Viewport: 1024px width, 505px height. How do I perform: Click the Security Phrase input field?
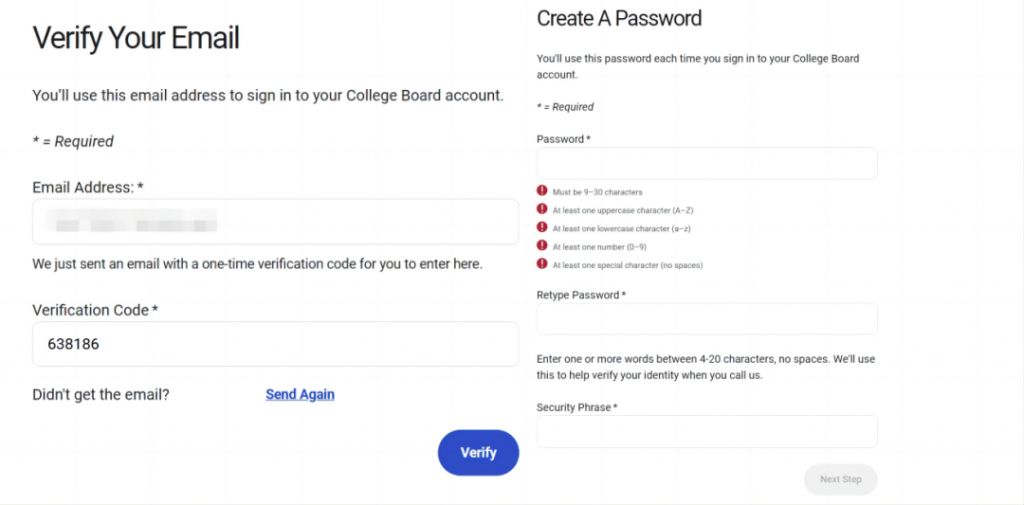tap(707, 431)
